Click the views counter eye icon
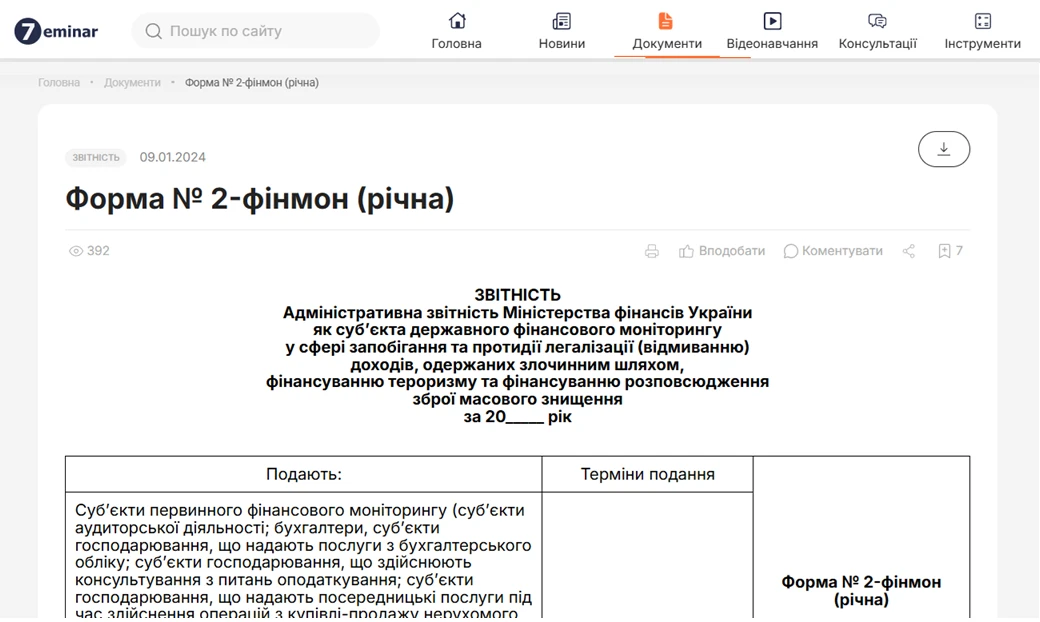The height and width of the screenshot is (622, 1040). pos(77,250)
